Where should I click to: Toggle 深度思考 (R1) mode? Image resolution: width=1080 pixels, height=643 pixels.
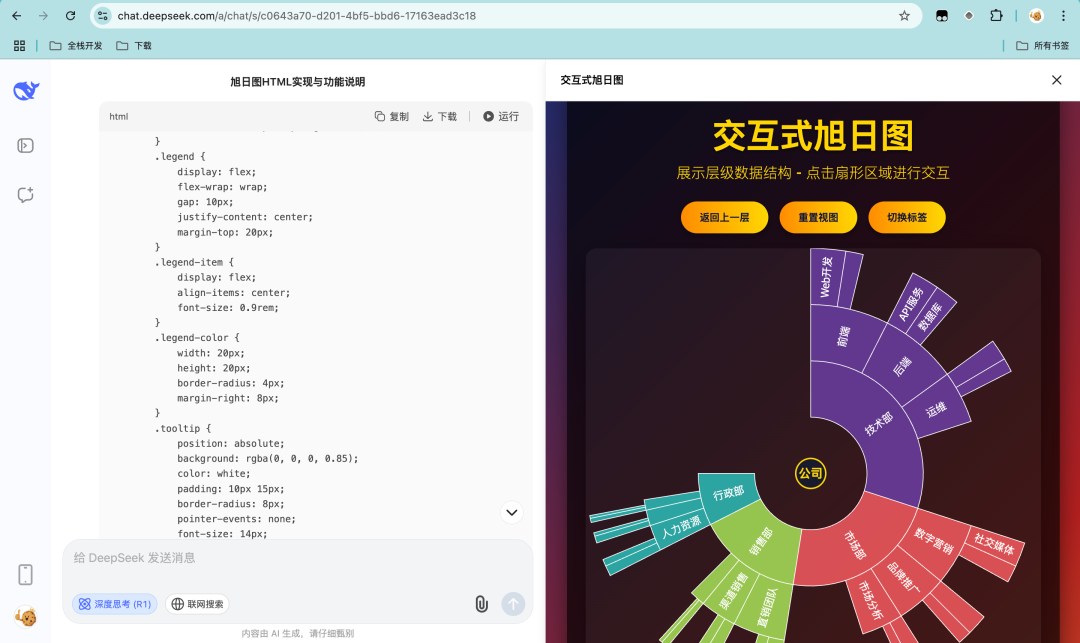114,604
